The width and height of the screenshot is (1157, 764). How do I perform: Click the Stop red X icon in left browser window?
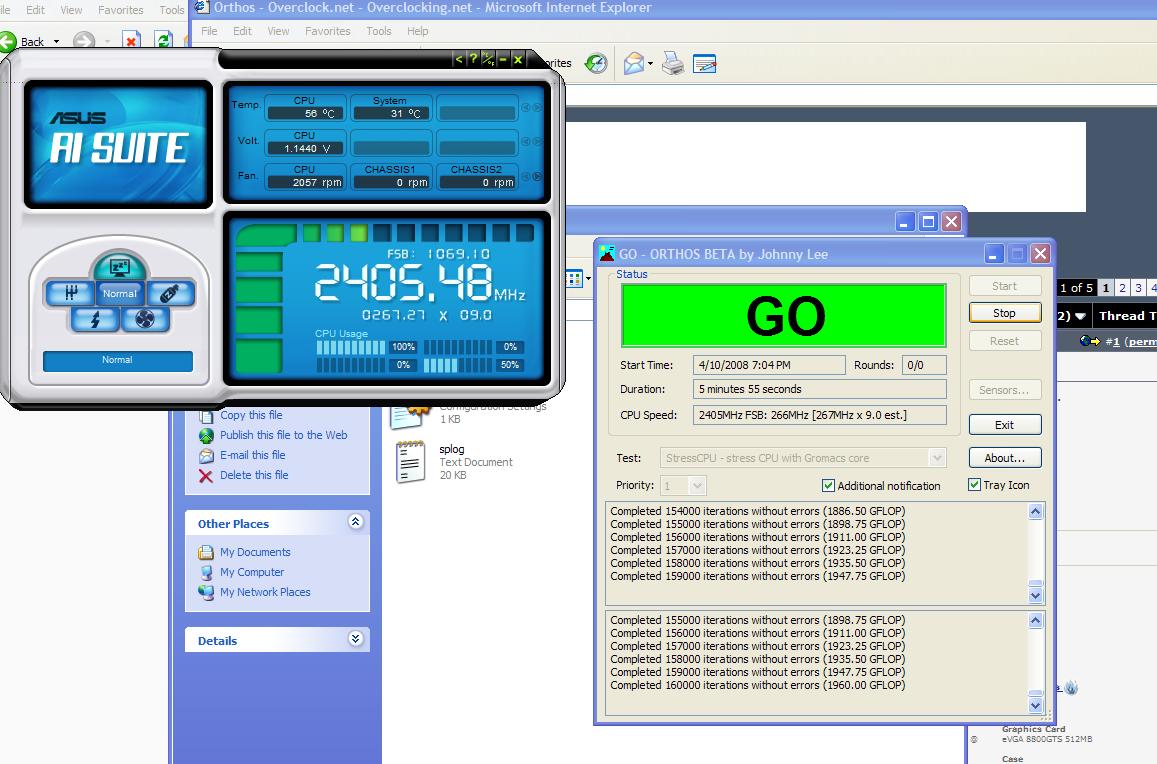pyautogui.click(x=131, y=41)
